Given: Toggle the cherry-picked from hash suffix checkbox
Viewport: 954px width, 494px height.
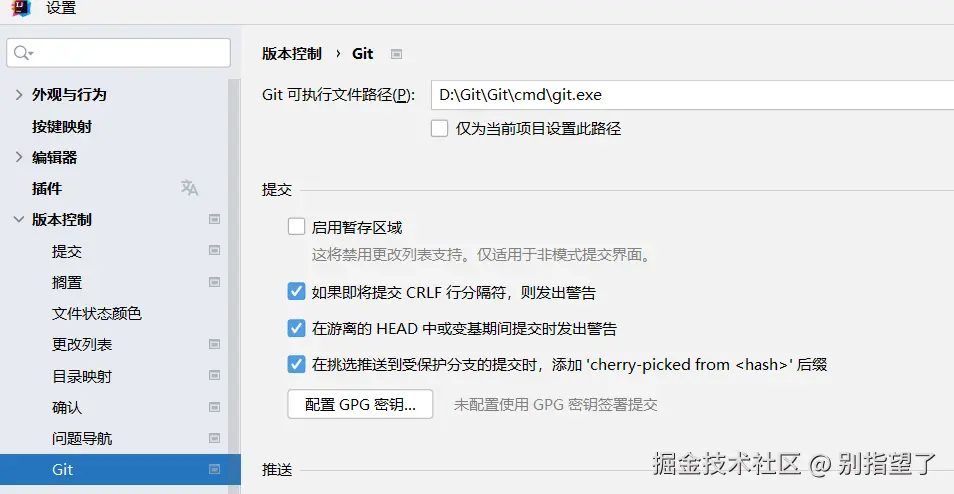Looking at the screenshot, I should point(296,364).
